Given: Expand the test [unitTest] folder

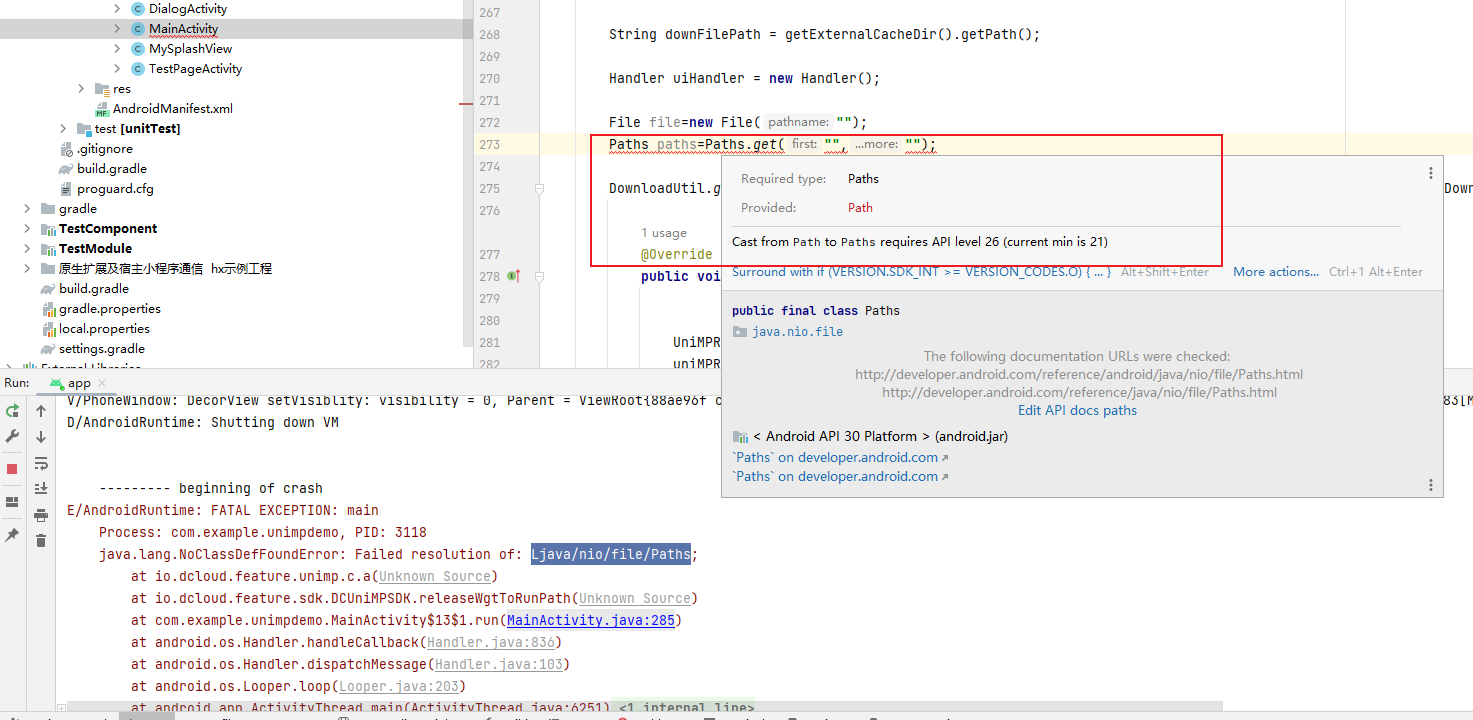Looking at the screenshot, I should (64, 129).
